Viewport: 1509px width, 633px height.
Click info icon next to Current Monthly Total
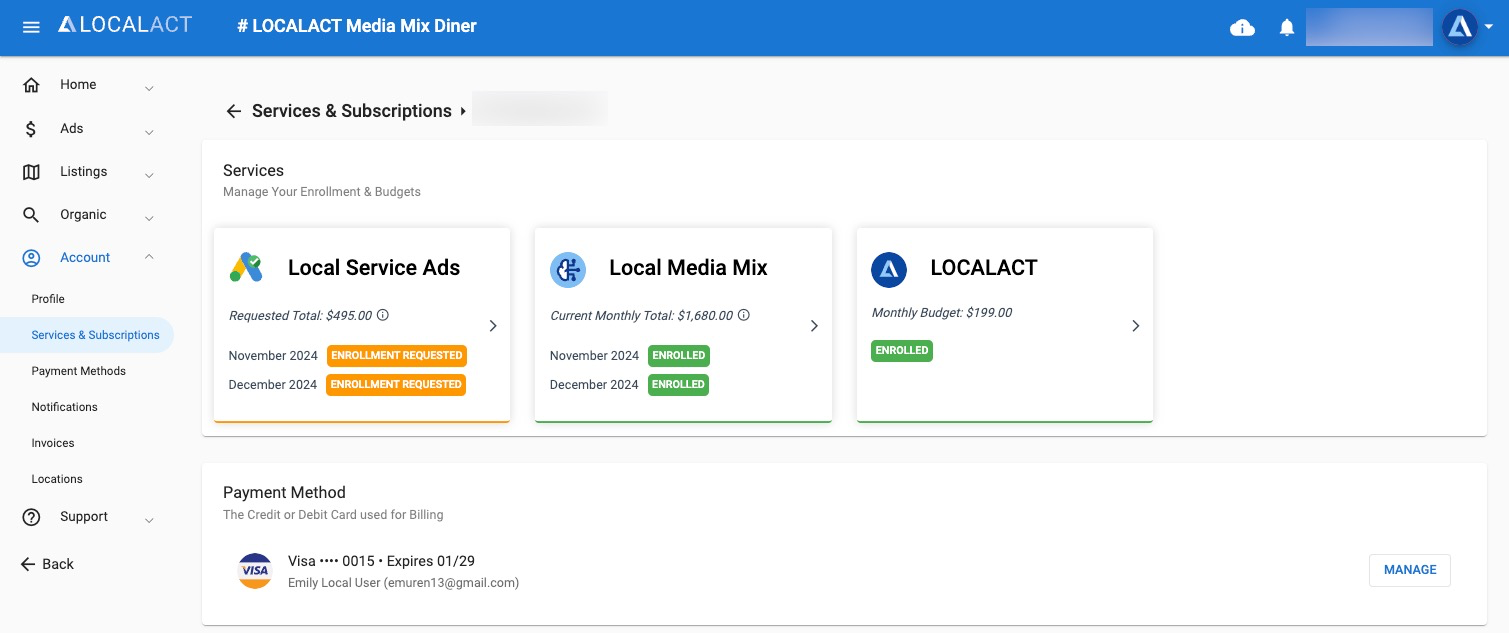[744, 315]
